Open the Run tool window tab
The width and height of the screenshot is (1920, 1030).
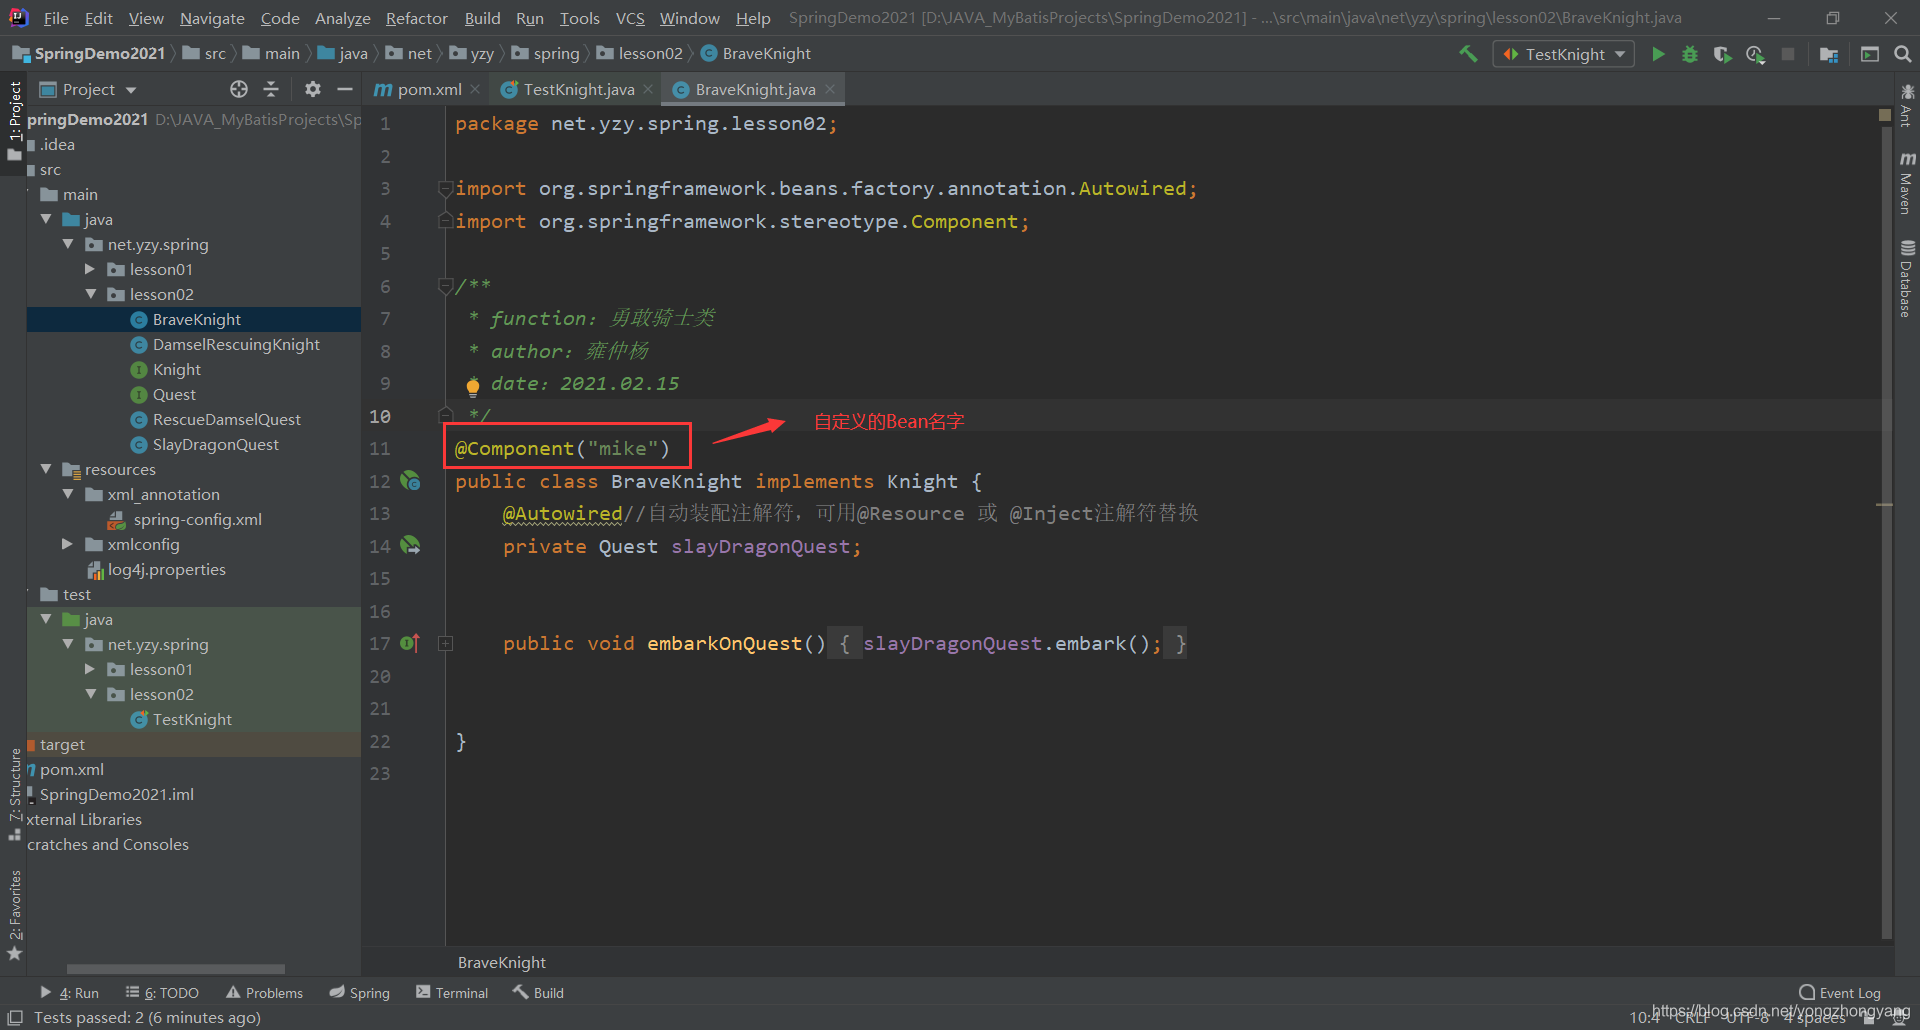click(x=69, y=993)
